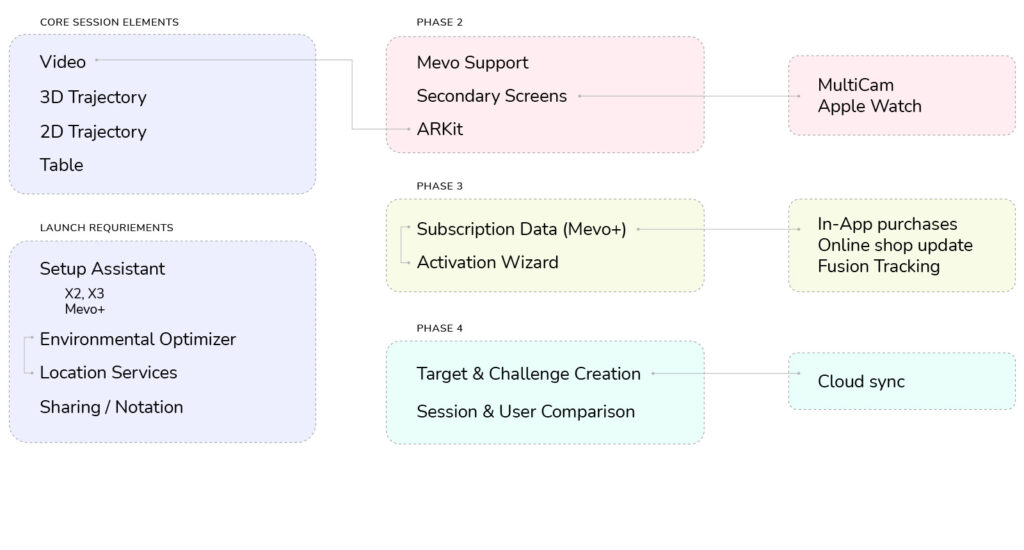1024x550 pixels.
Task: Select Session & User Comparison
Action: click(525, 411)
